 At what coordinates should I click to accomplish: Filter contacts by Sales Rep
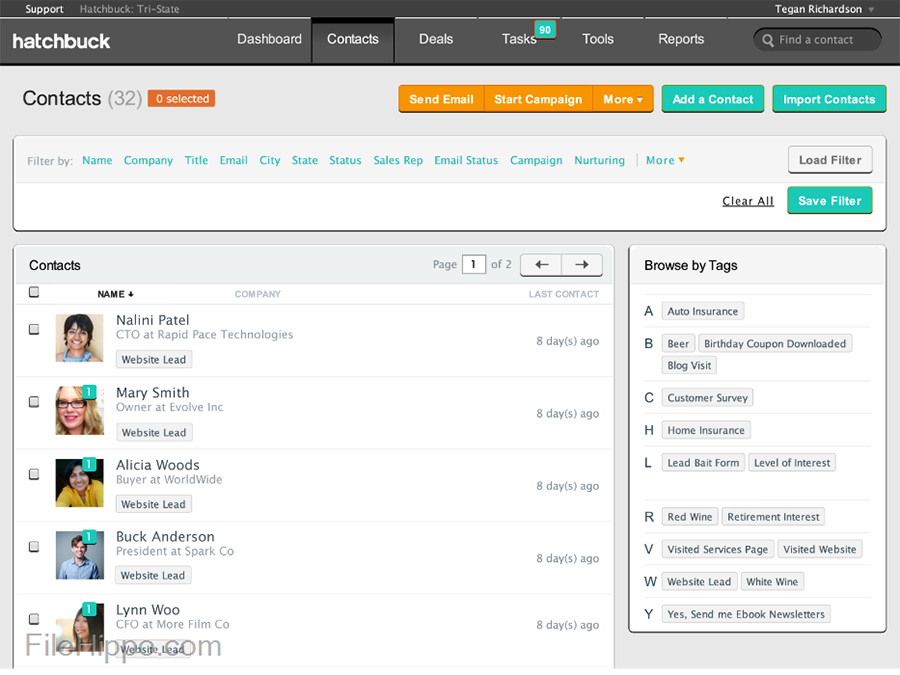398,160
